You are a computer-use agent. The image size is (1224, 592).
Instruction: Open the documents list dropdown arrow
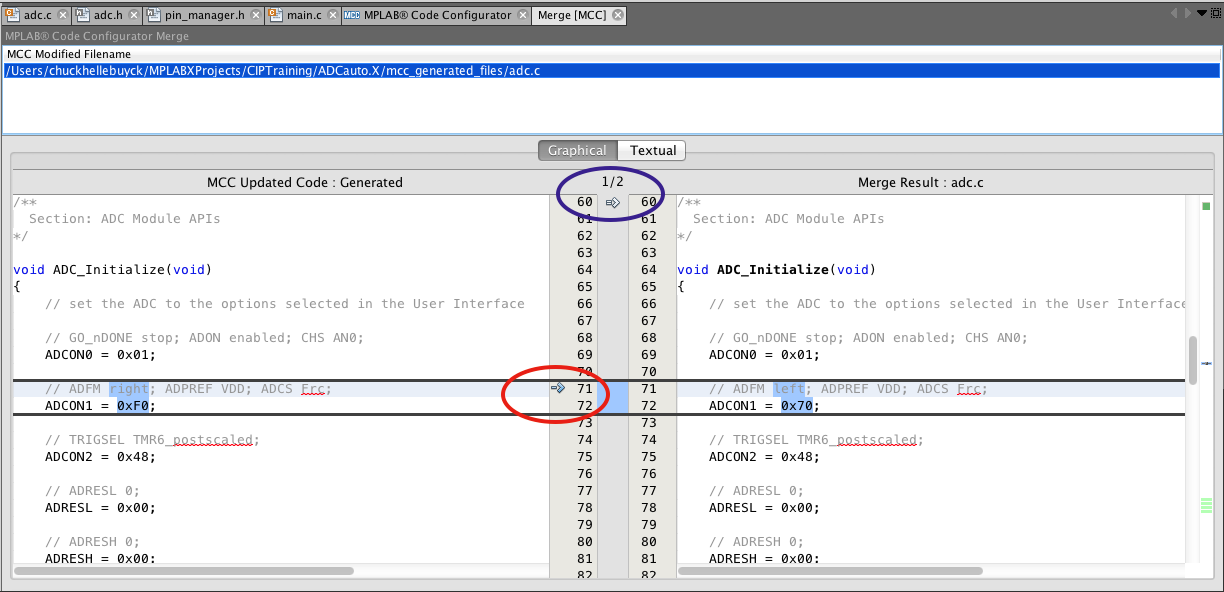1201,14
